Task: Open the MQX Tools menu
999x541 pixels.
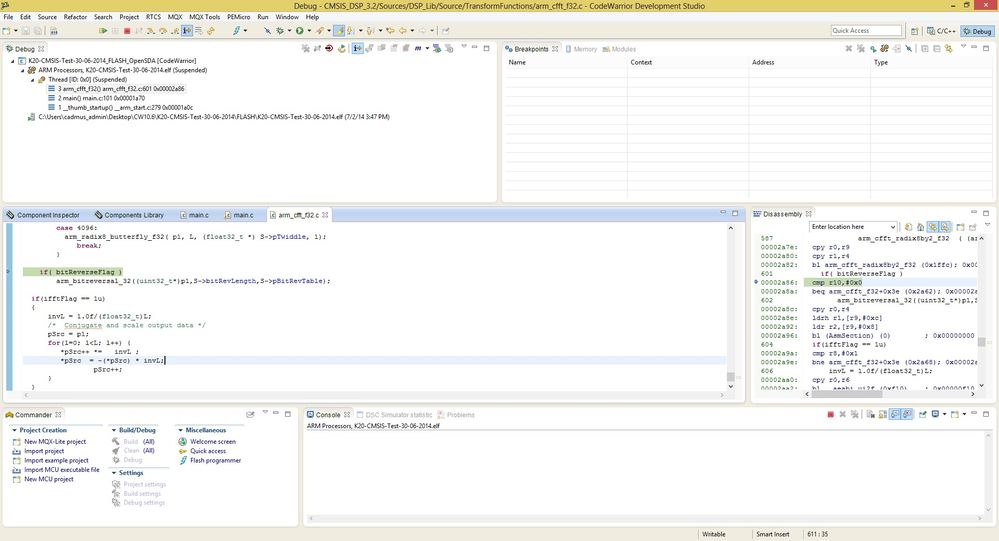Action: click(x=205, y=17)
